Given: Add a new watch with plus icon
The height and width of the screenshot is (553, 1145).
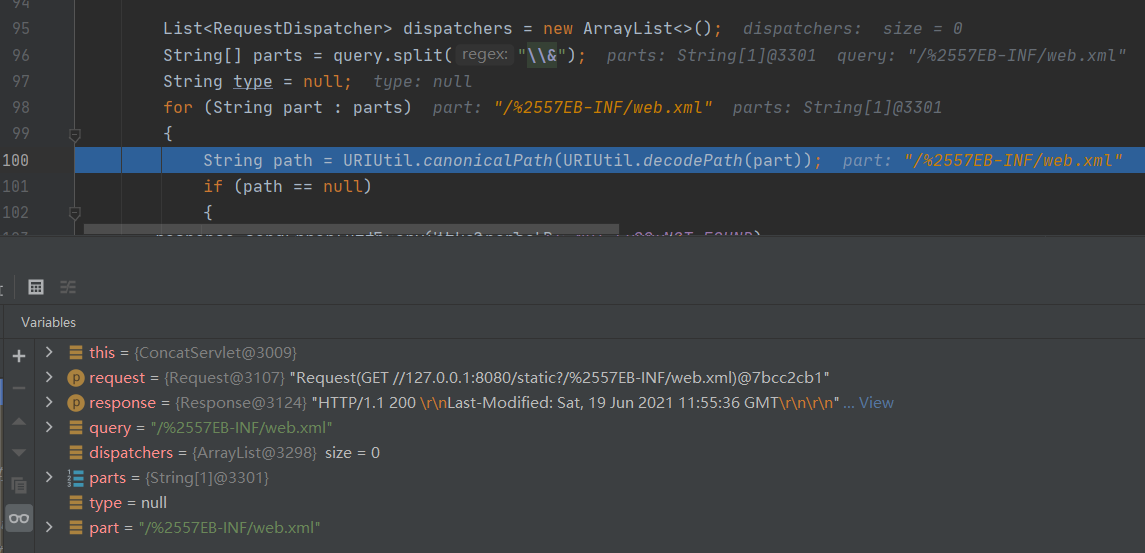Looking at the screenshot, I should click(x=18, y=356).
